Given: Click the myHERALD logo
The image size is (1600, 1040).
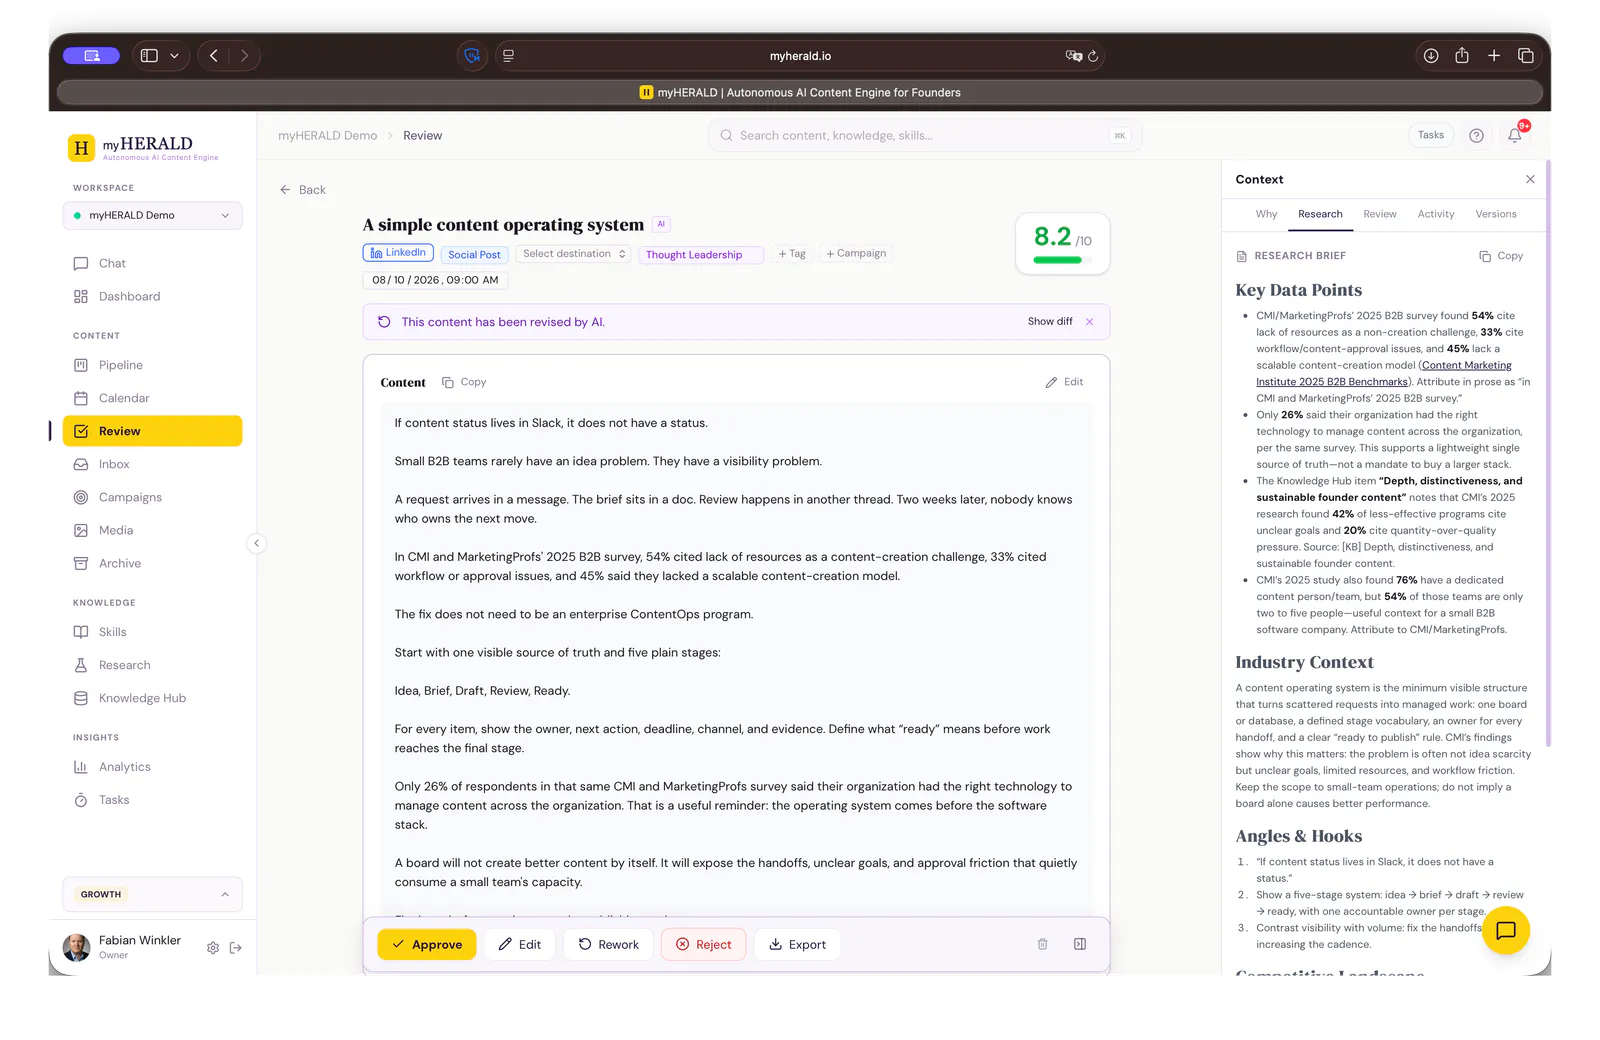Looking at the screenshot, I should [x=144, y=148].
